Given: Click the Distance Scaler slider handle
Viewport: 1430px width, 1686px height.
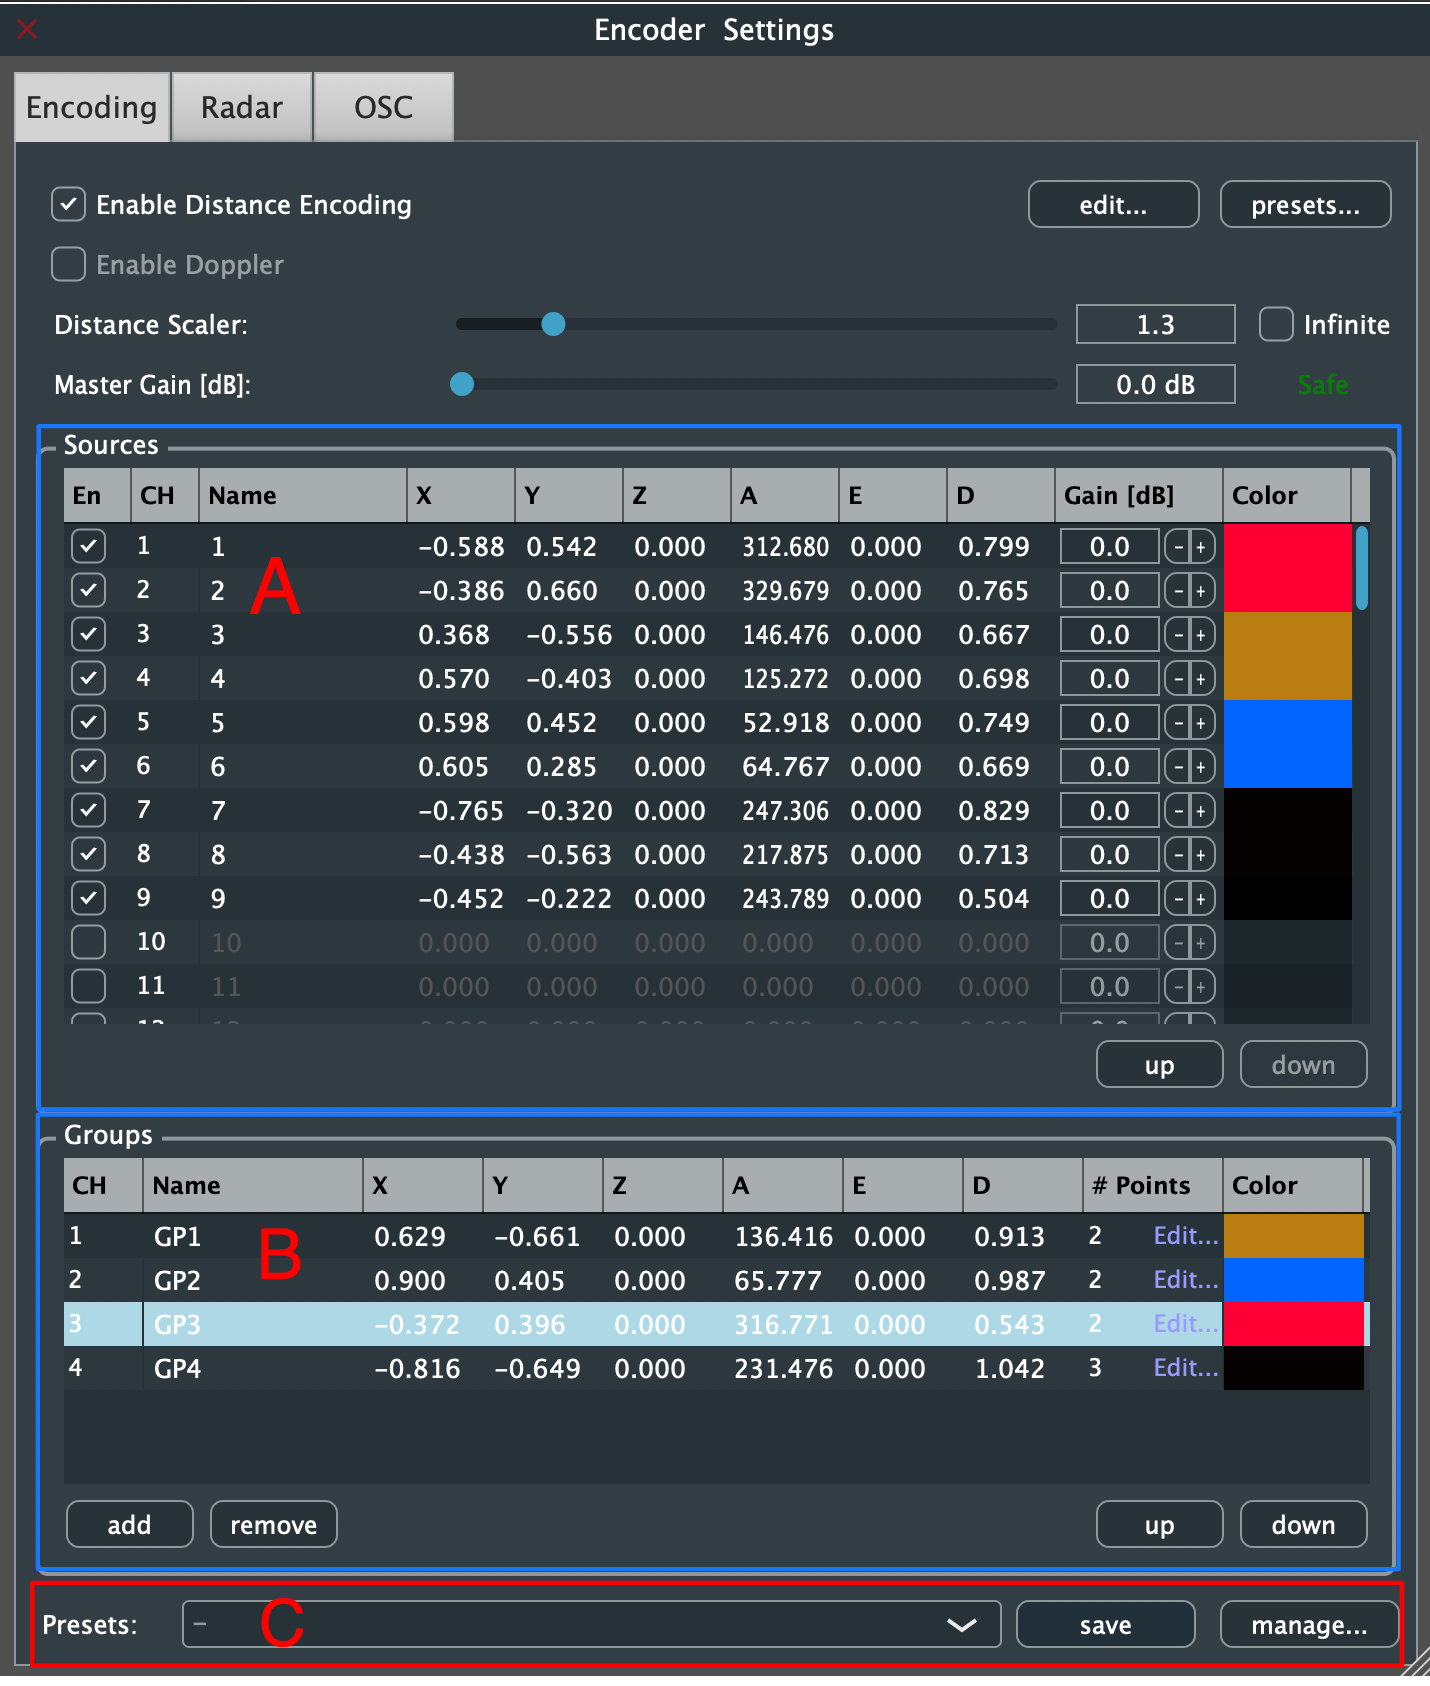Looking at the screenshot, I should [x=553, y=324].
